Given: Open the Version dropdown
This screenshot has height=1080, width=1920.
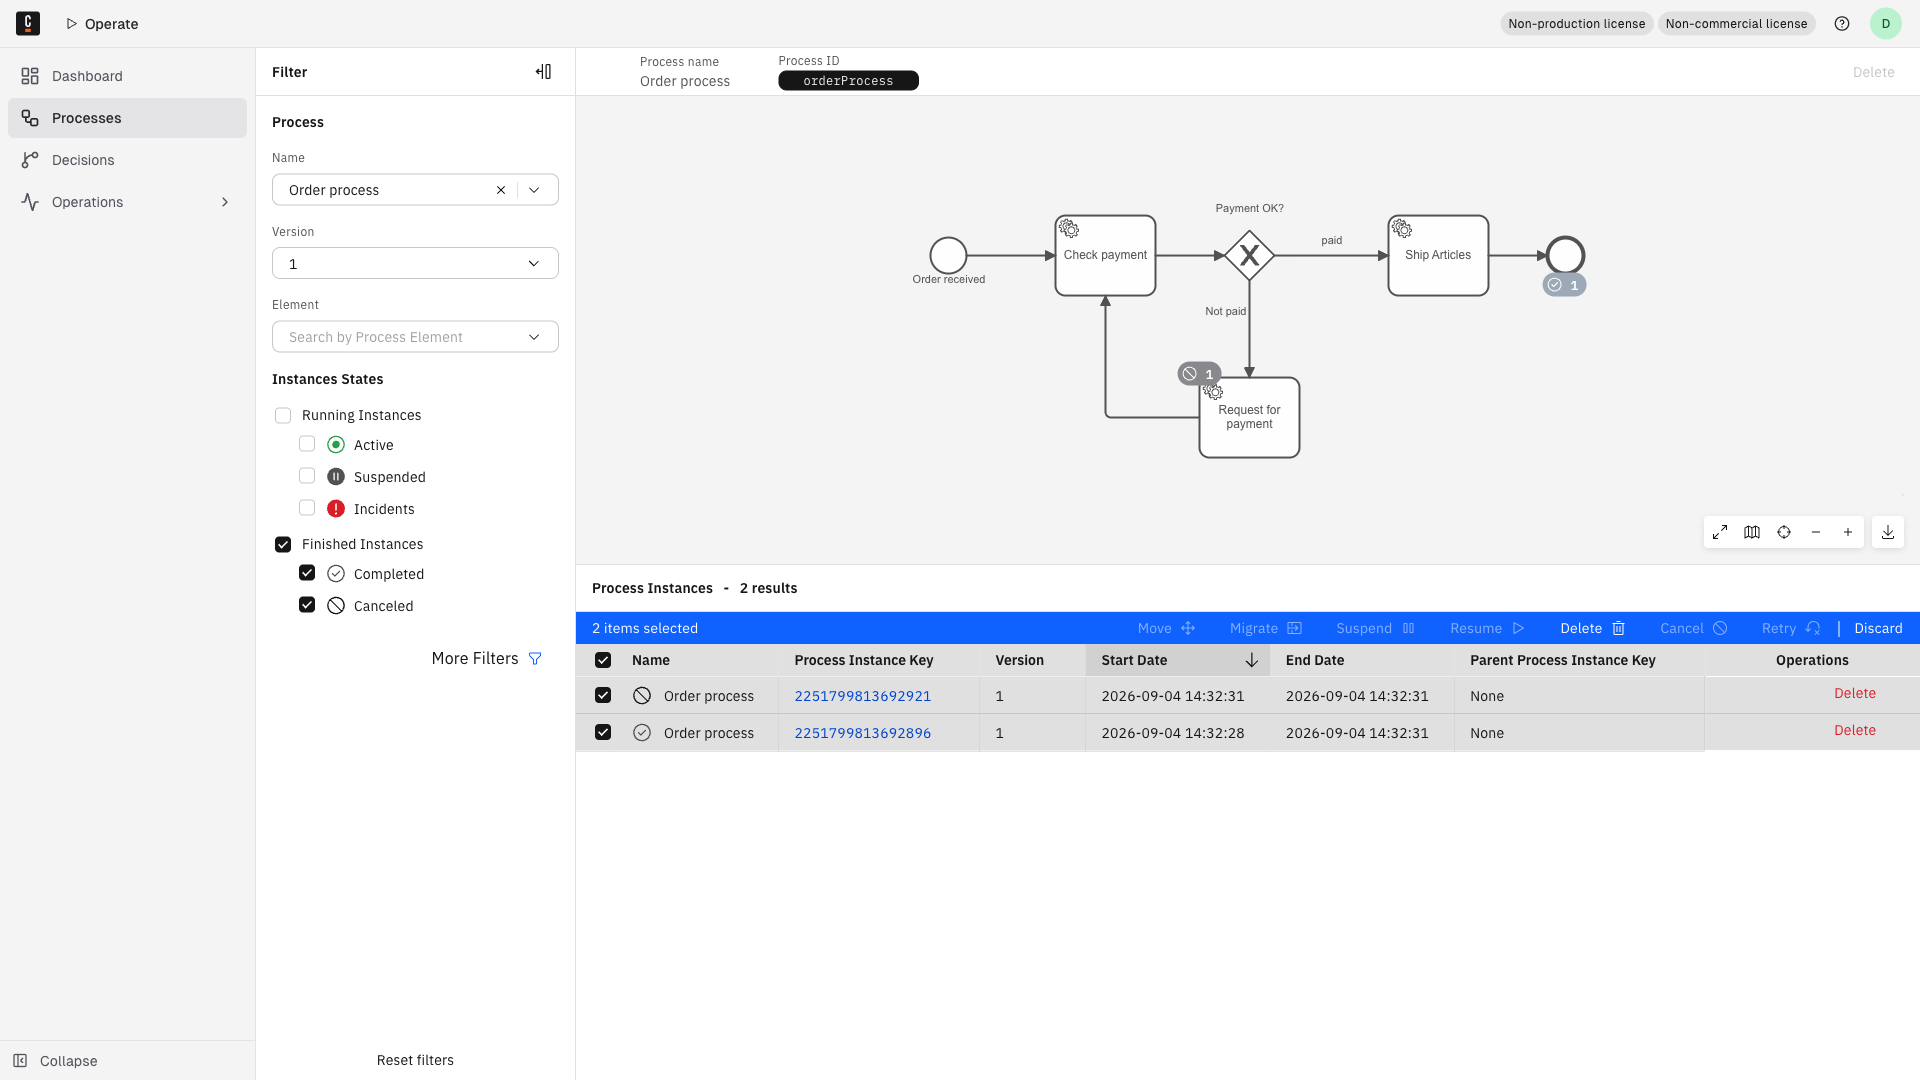Looking at the screenshot, I should tap(415, 263).
